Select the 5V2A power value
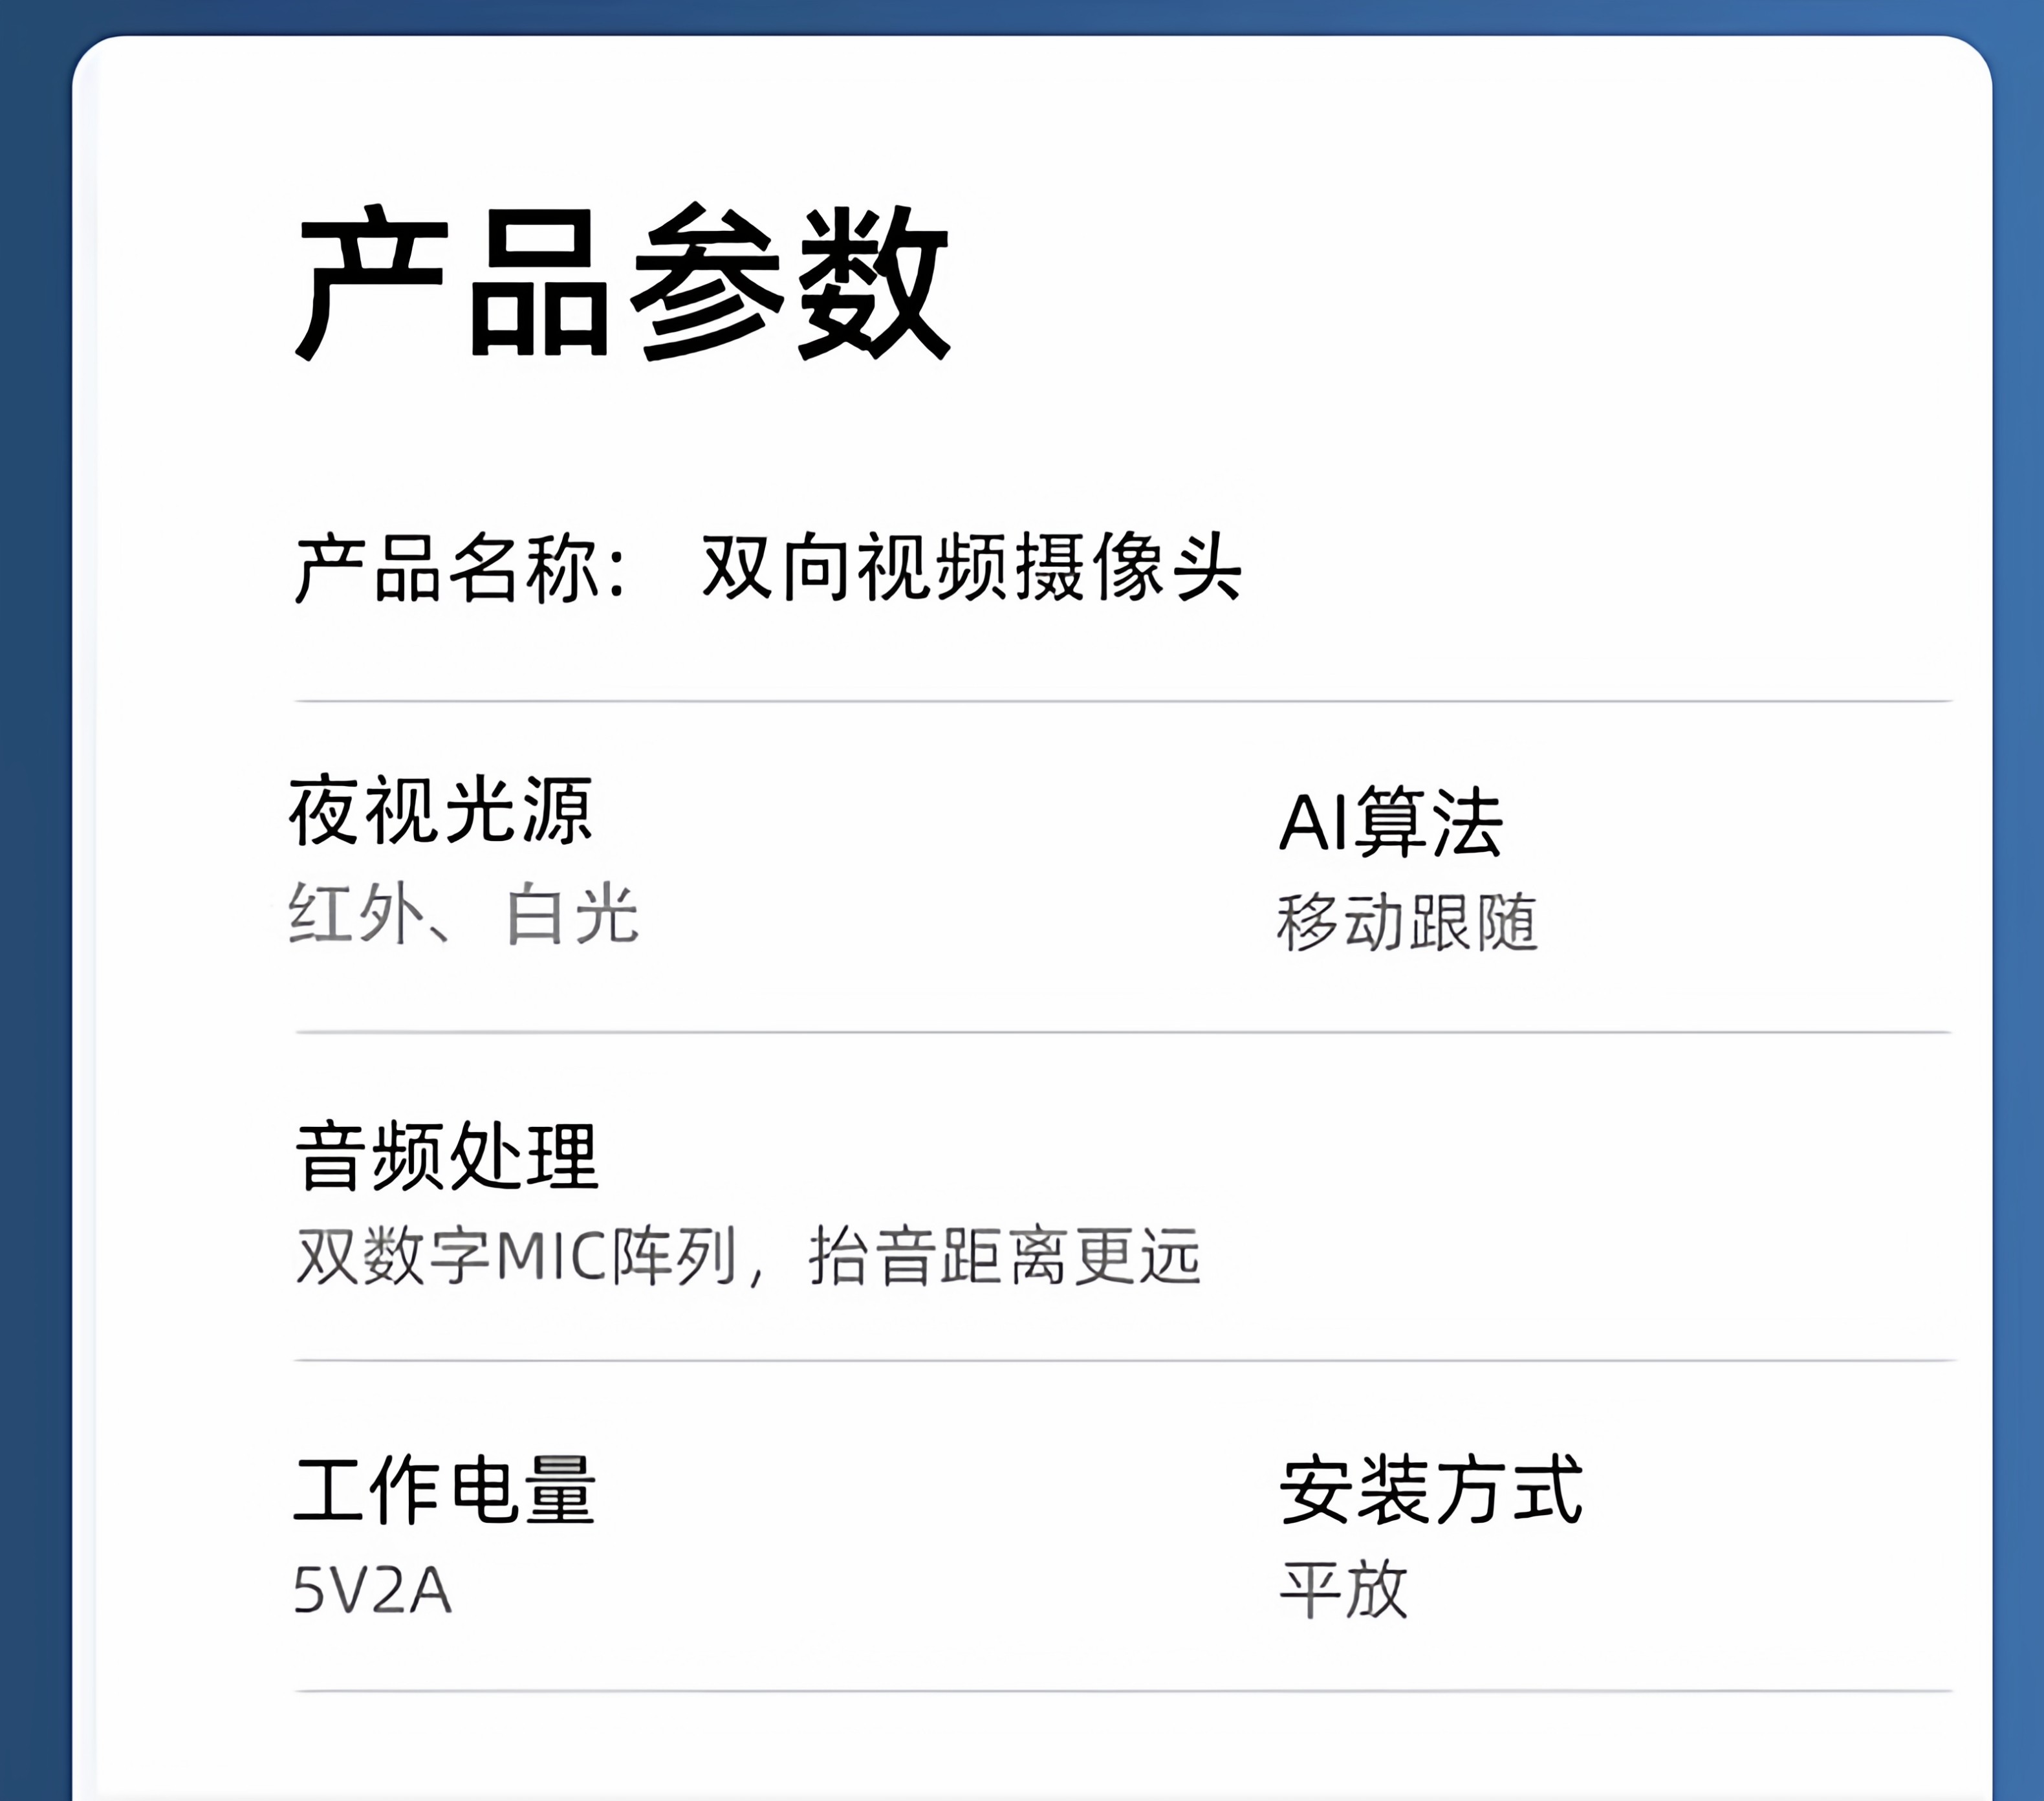2044x1801 pixels. click(x=372, y=1591)
